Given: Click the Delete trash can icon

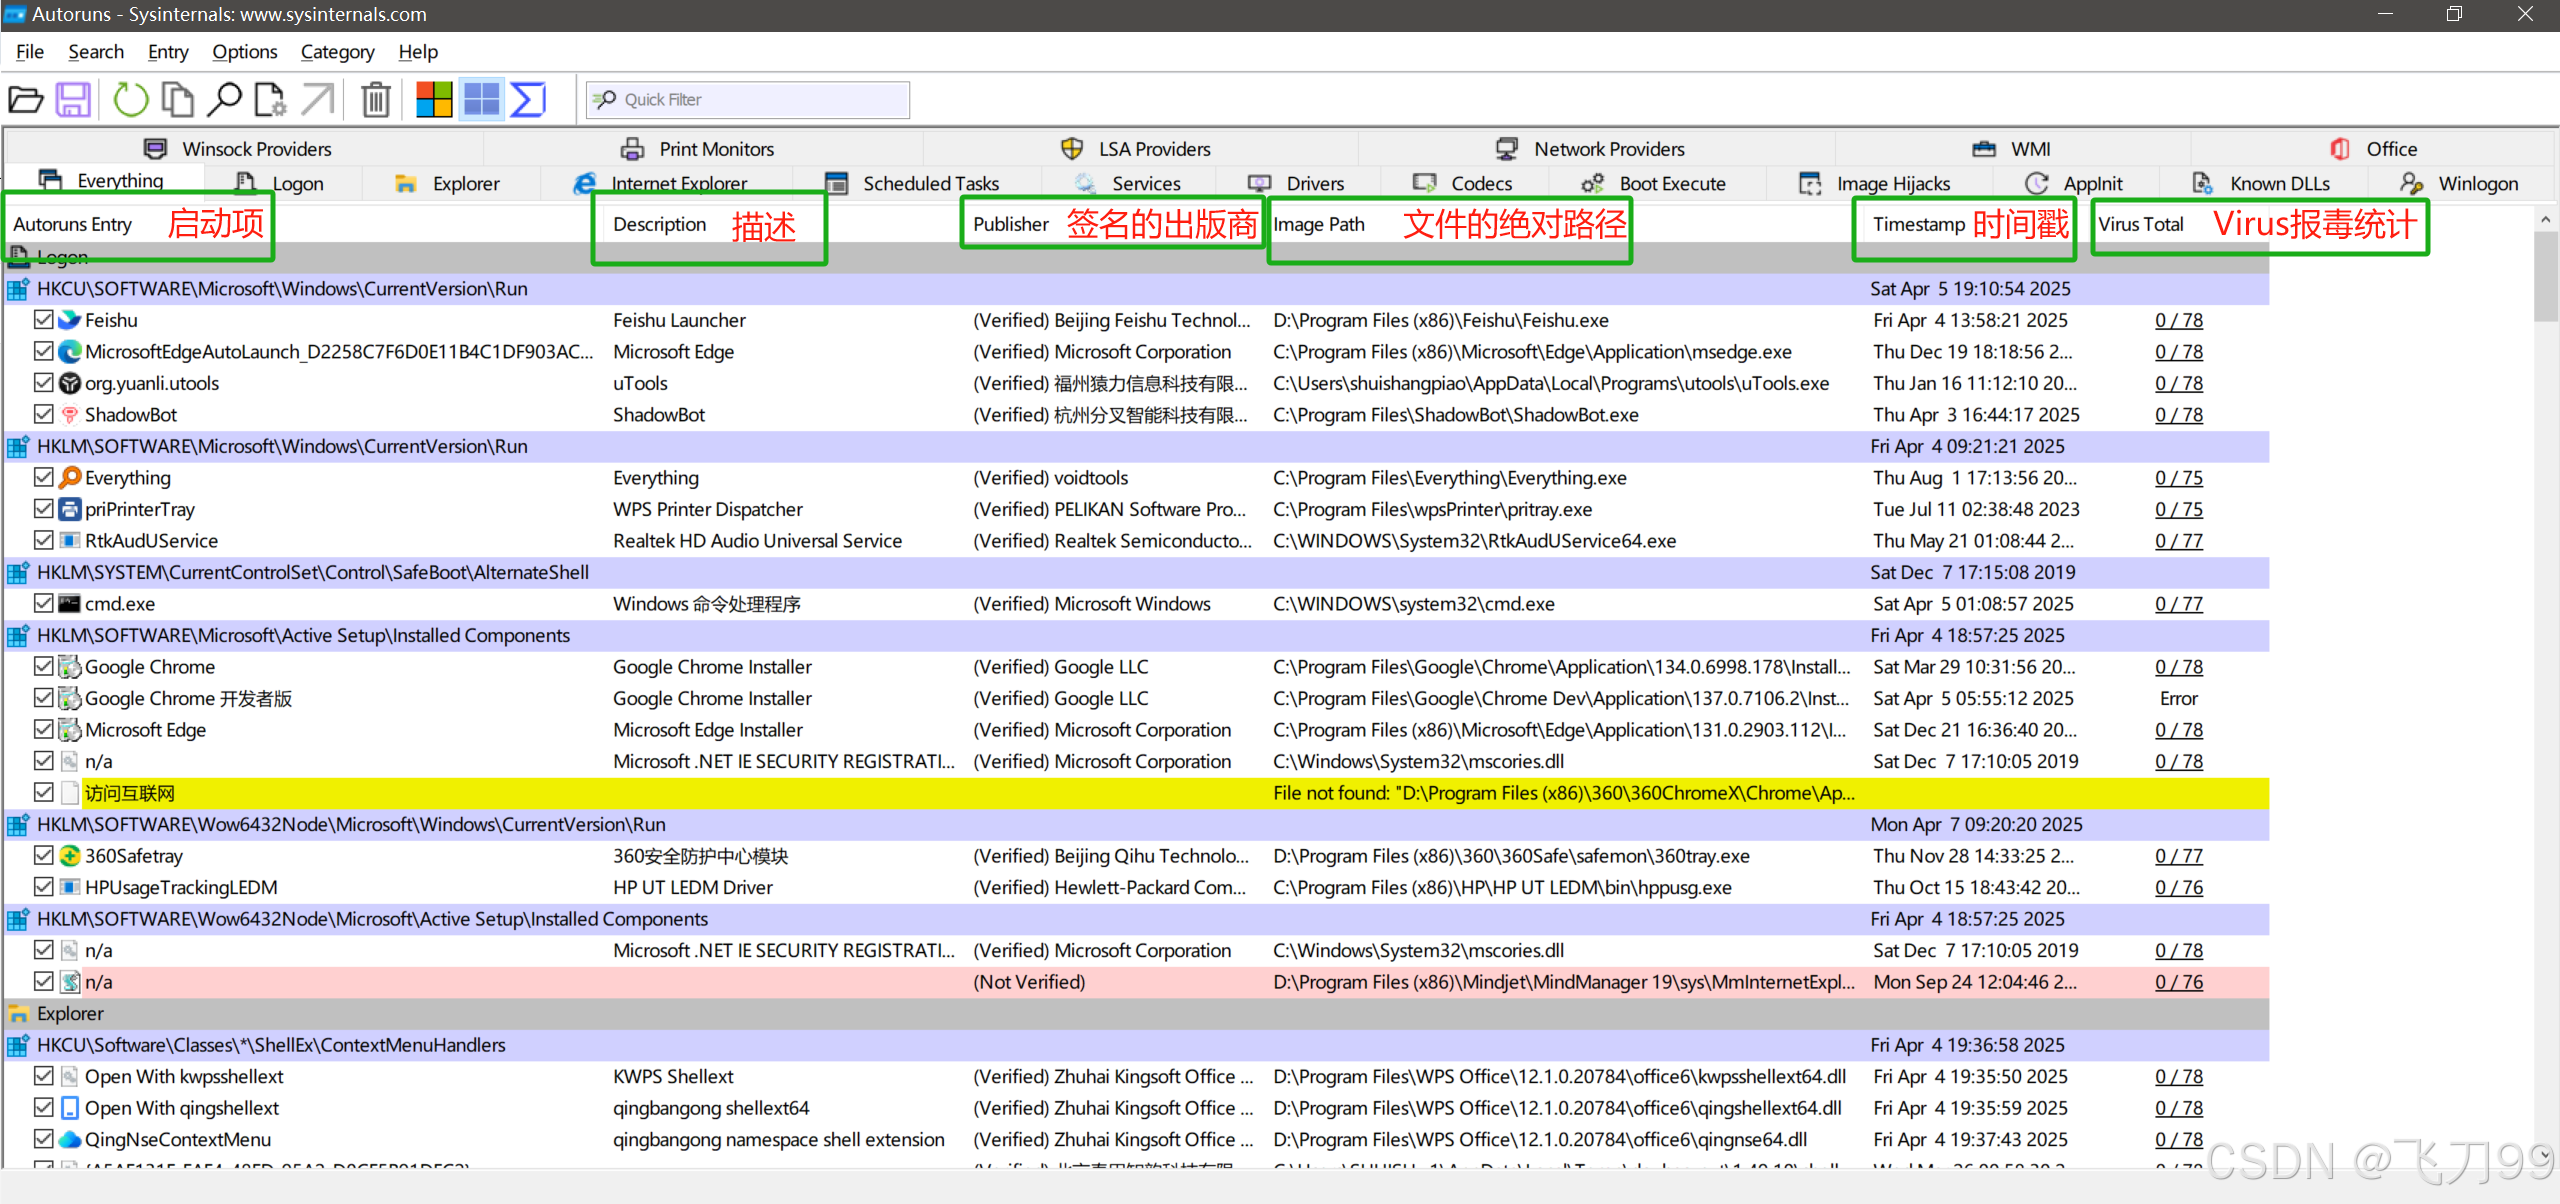Looking at the screenshot, I should click(376, 100).
